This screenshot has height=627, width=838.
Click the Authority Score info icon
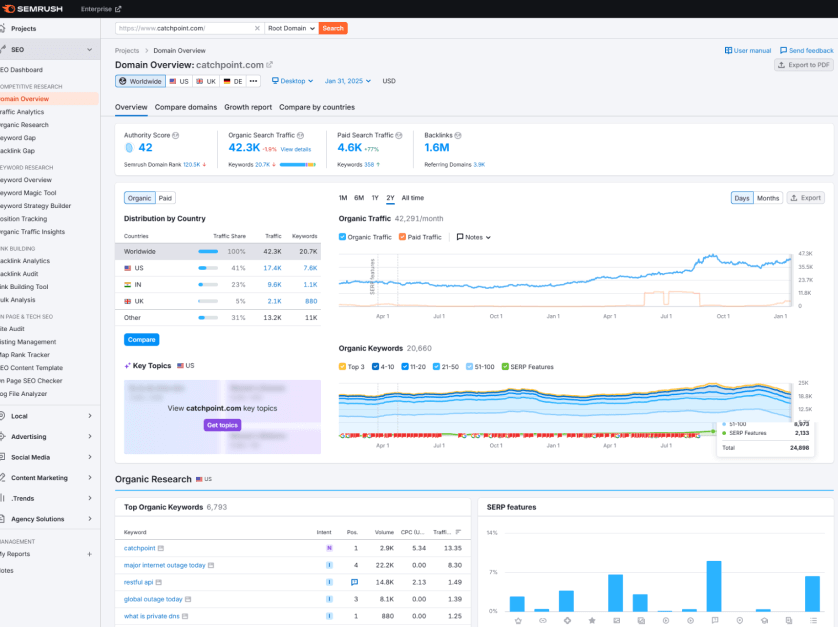coord(175,134)
